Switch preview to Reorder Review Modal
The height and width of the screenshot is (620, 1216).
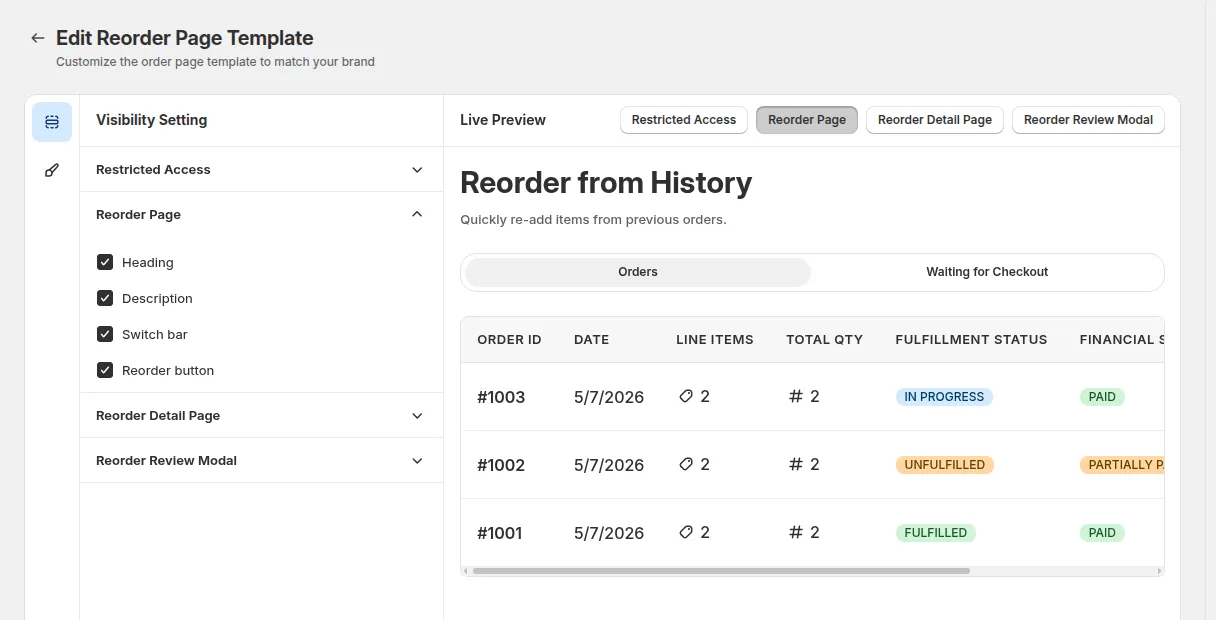(x=1088, y=120)
